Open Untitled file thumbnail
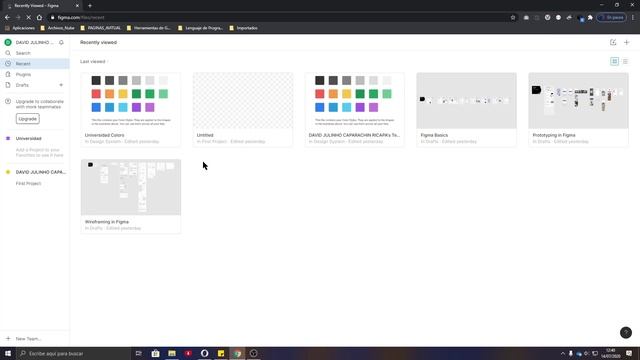Viewport: 640px width, 360px height. (243, 101)
